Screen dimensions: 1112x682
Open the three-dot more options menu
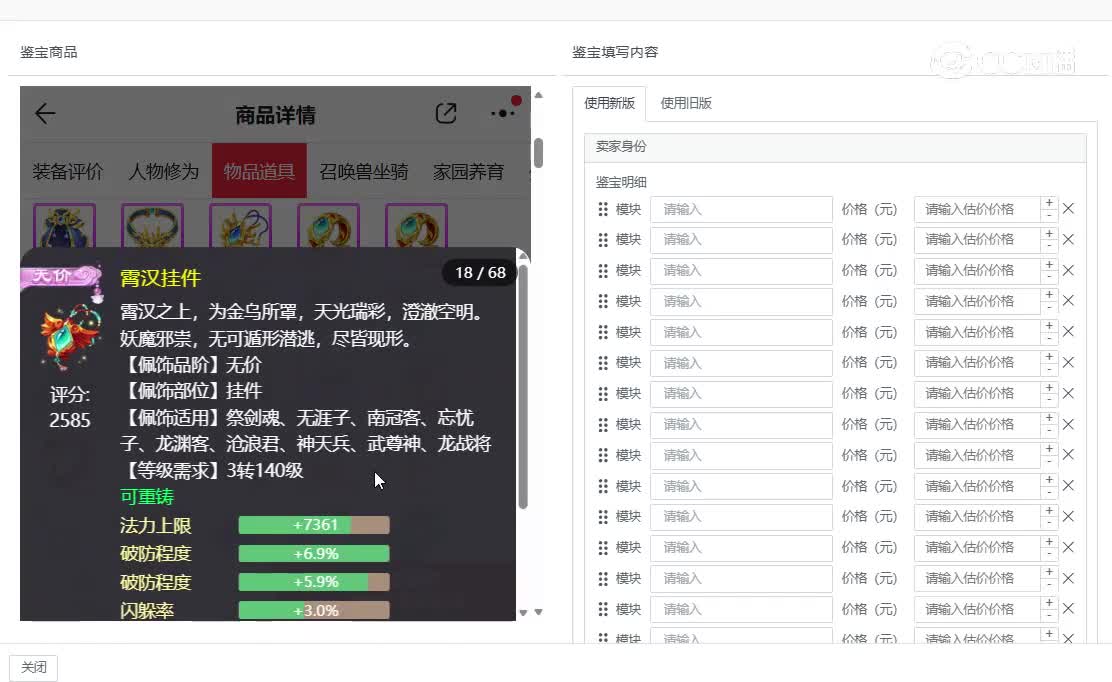[502, 113]
